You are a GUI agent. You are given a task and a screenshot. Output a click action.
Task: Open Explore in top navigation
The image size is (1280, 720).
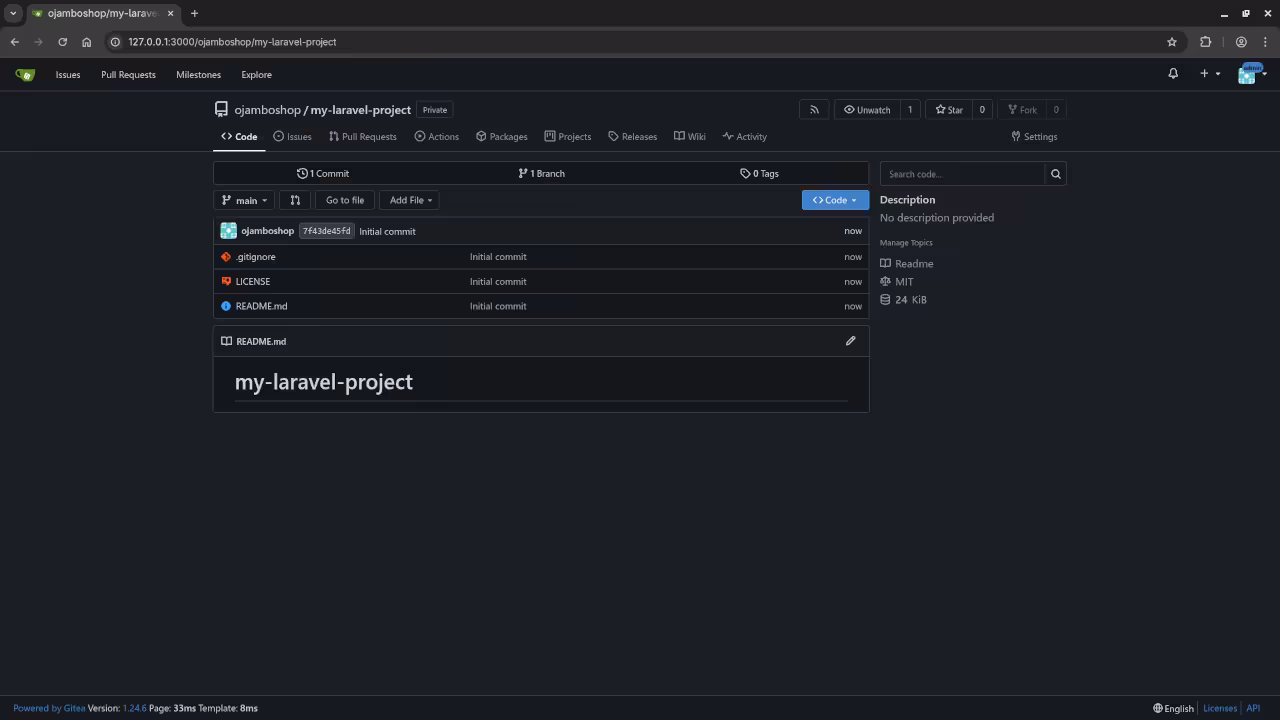(256, 74)
